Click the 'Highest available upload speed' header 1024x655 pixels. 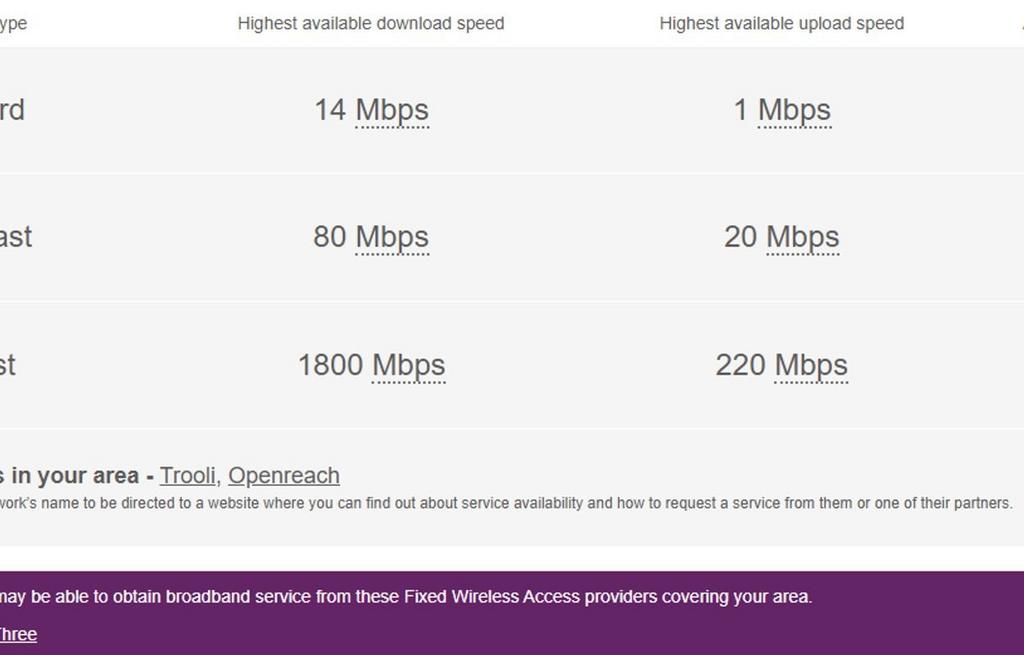coord(782,24)
